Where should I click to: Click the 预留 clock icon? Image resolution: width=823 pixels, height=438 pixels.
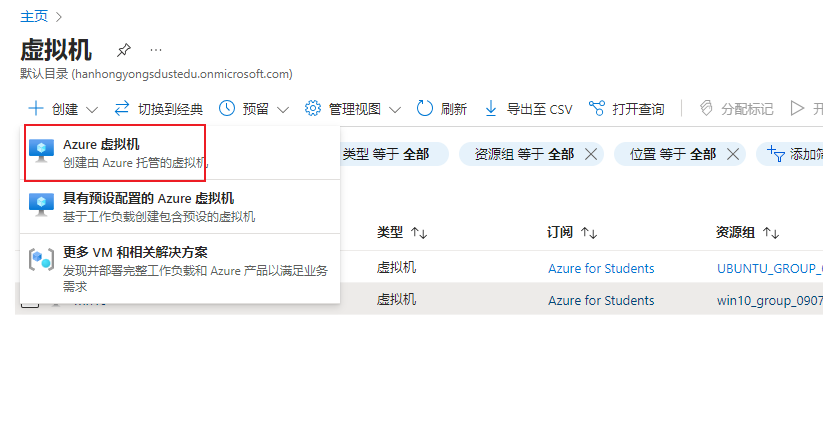pos(227,109)
